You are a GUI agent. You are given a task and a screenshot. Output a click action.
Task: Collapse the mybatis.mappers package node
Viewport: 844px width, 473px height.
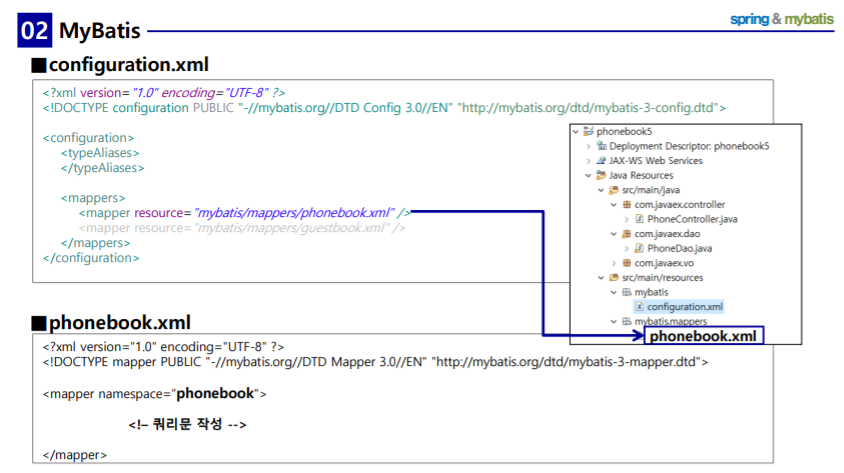tap(614, 321)
